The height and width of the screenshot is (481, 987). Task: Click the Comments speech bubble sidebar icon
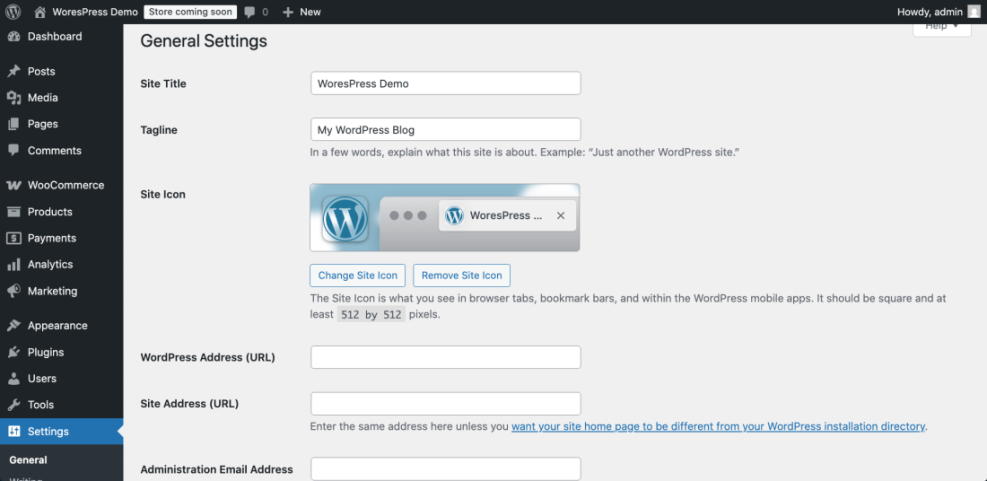(14, 150)
